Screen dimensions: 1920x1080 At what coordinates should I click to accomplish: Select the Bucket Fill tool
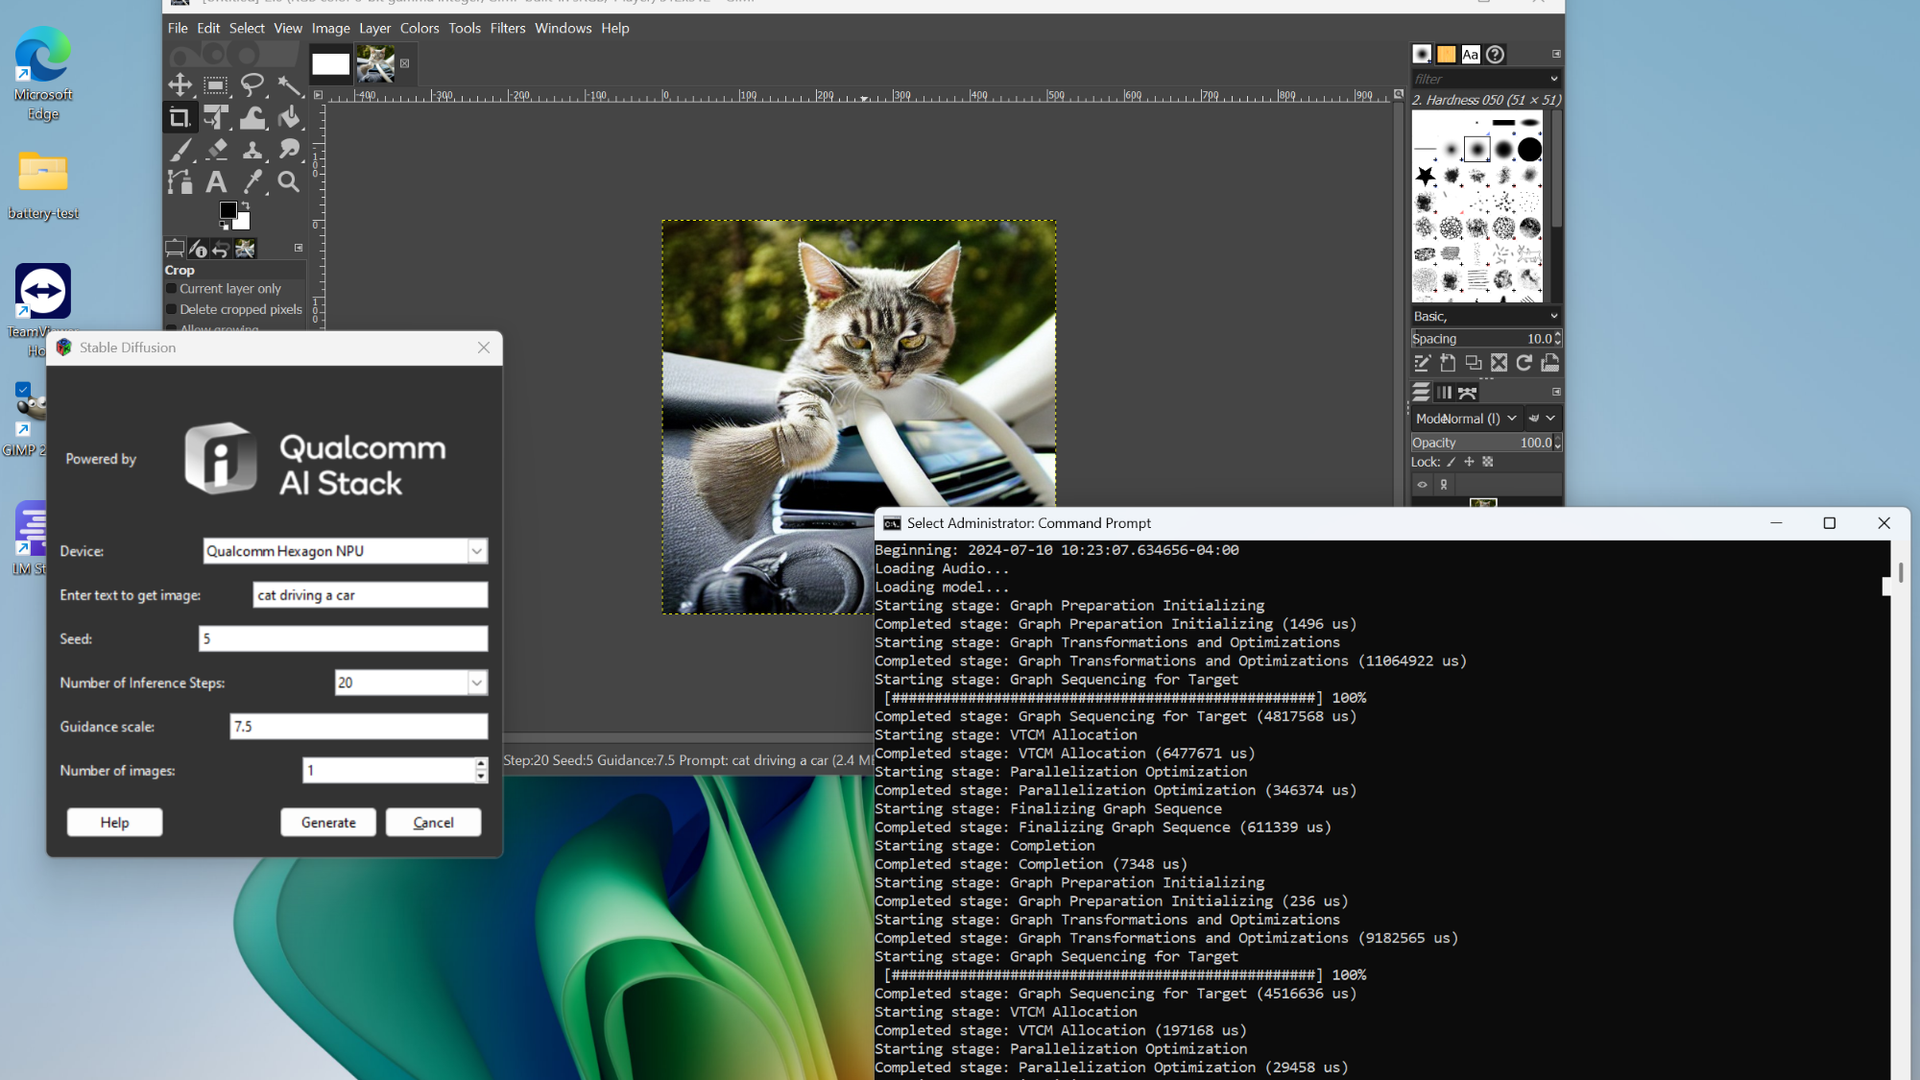coord(290,117)
